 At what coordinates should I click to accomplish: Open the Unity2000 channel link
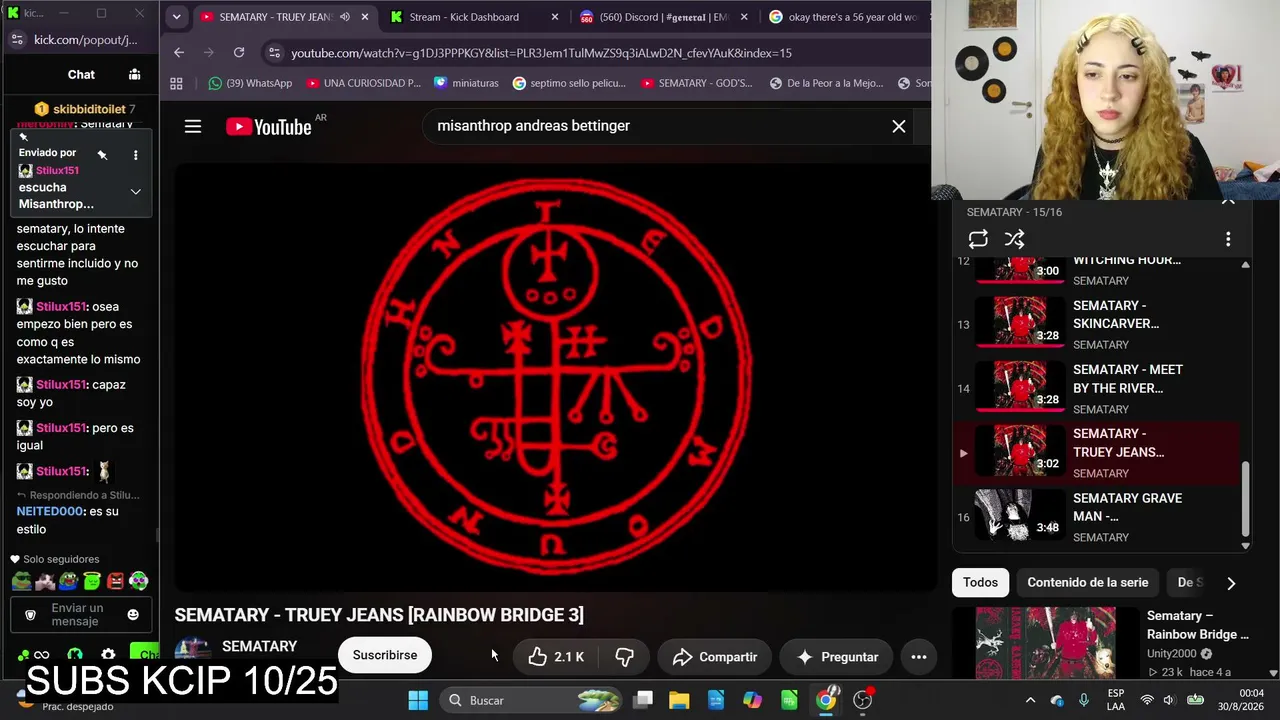[1173, 653]
